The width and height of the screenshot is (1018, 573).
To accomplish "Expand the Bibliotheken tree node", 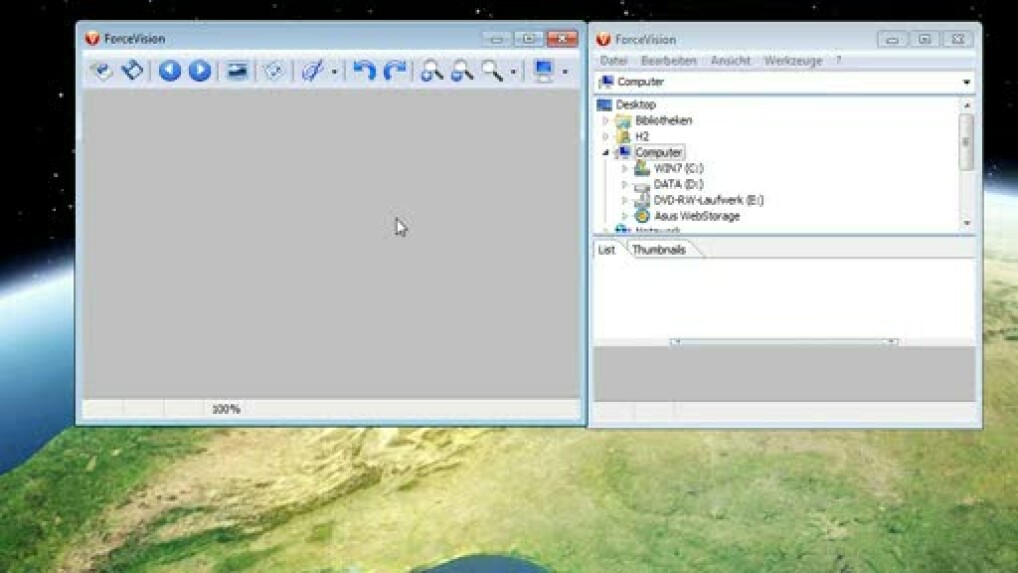I will [x=606, y=121].
